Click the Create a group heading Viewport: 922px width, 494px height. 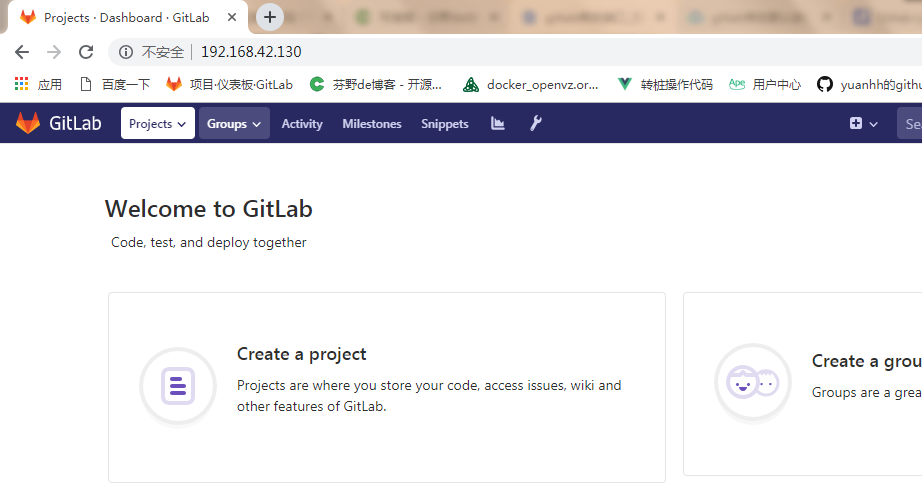click(x=867, y=361)
